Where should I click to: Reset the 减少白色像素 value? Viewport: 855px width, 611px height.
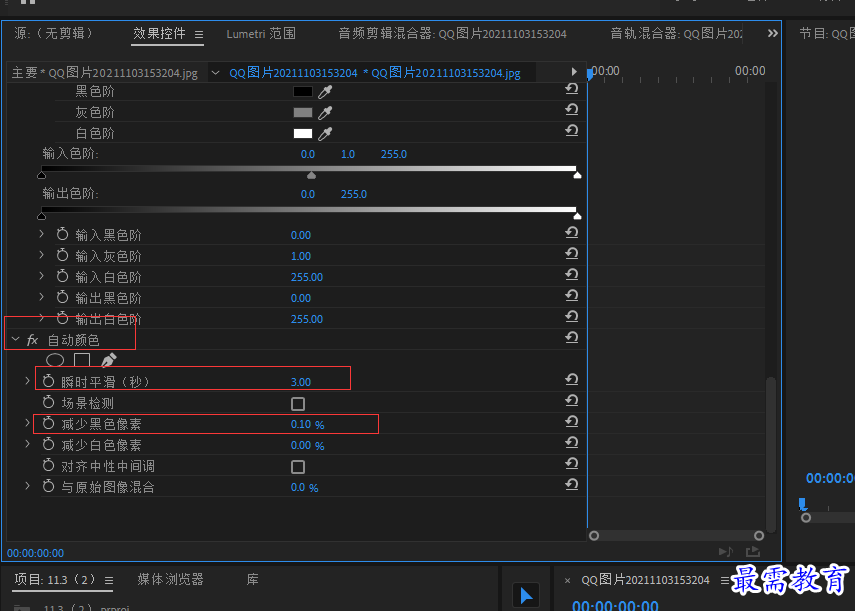coord(571,443)
